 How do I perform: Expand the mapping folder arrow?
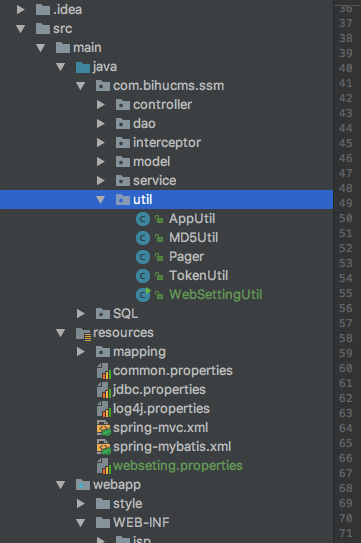pos(81,352)
